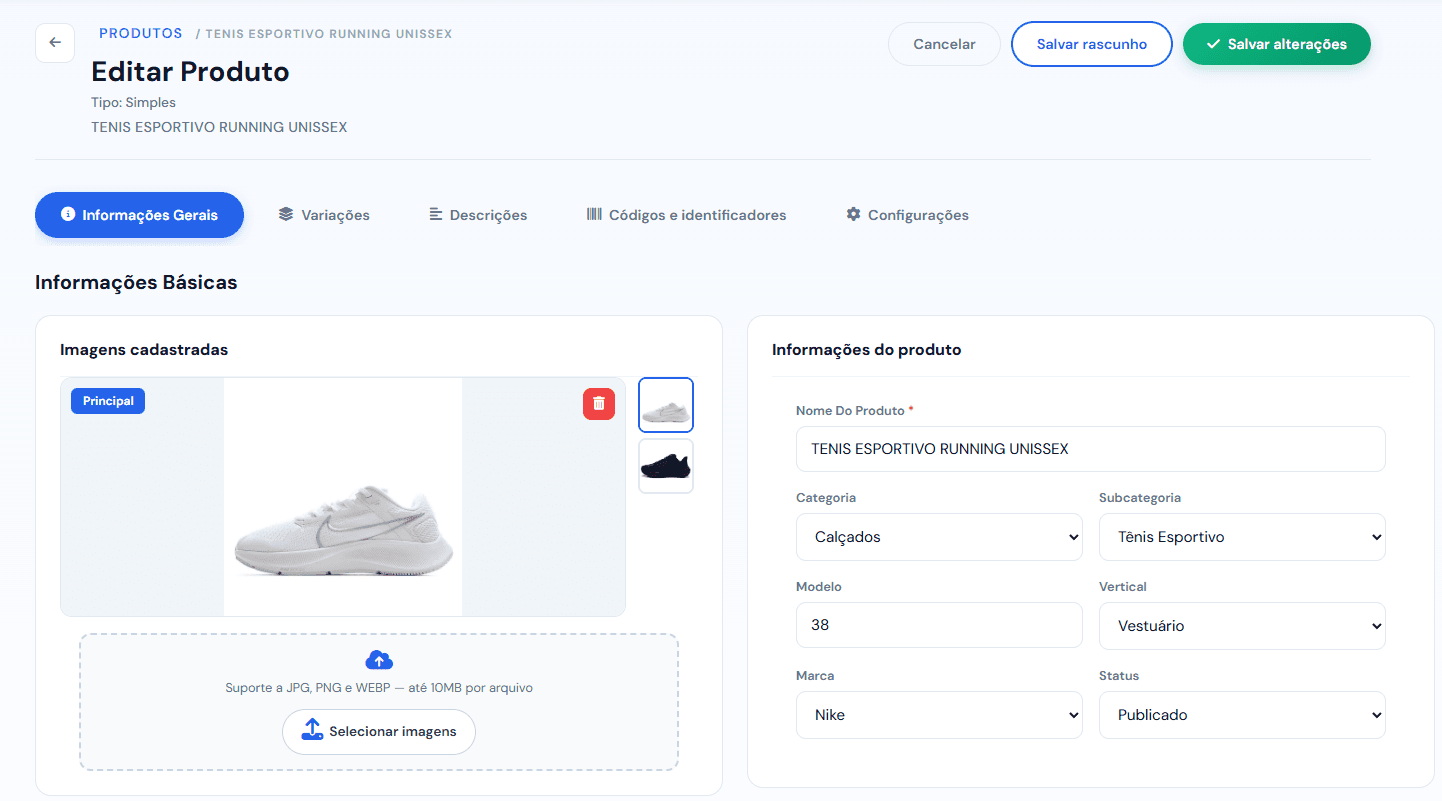Click the upload cloud icon
This screenshot has width=1442, height=801.
[x=379, y=659]
